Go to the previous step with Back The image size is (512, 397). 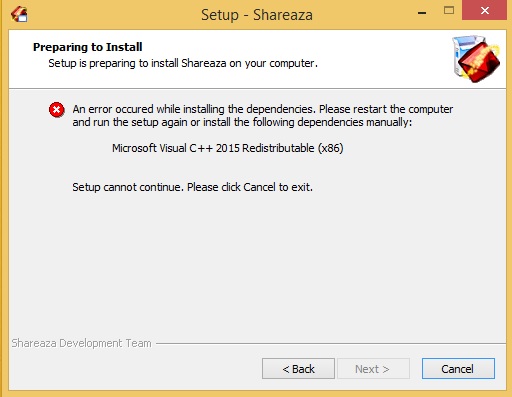coord(298,369)
